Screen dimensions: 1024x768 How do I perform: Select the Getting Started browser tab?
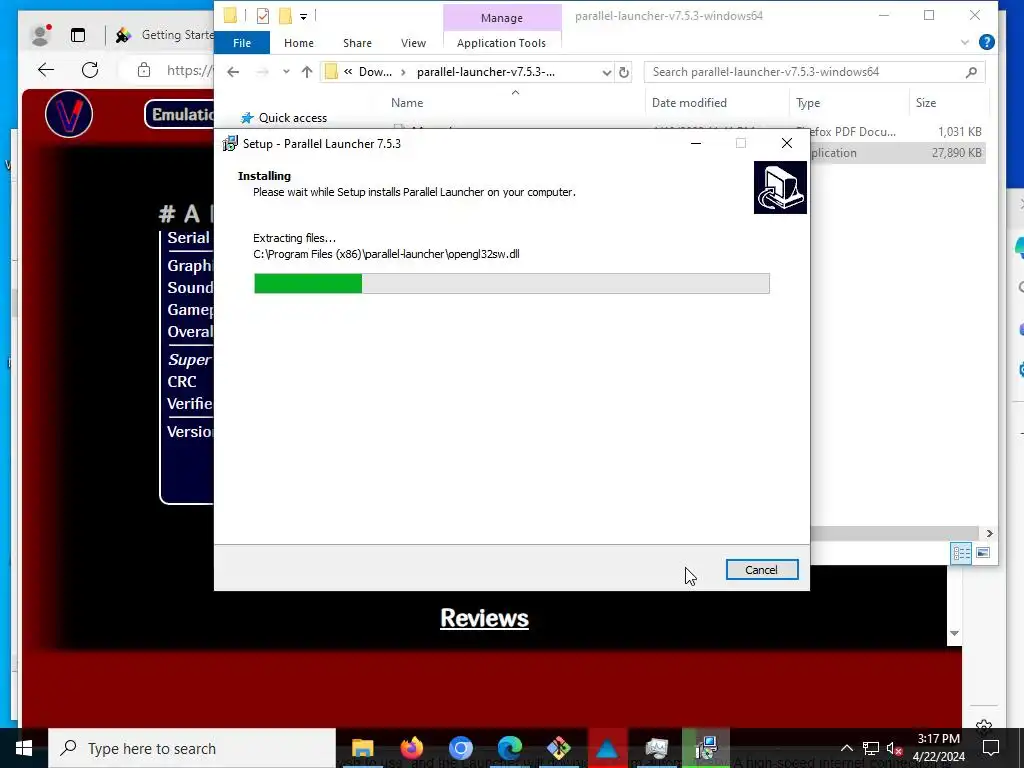163,35
